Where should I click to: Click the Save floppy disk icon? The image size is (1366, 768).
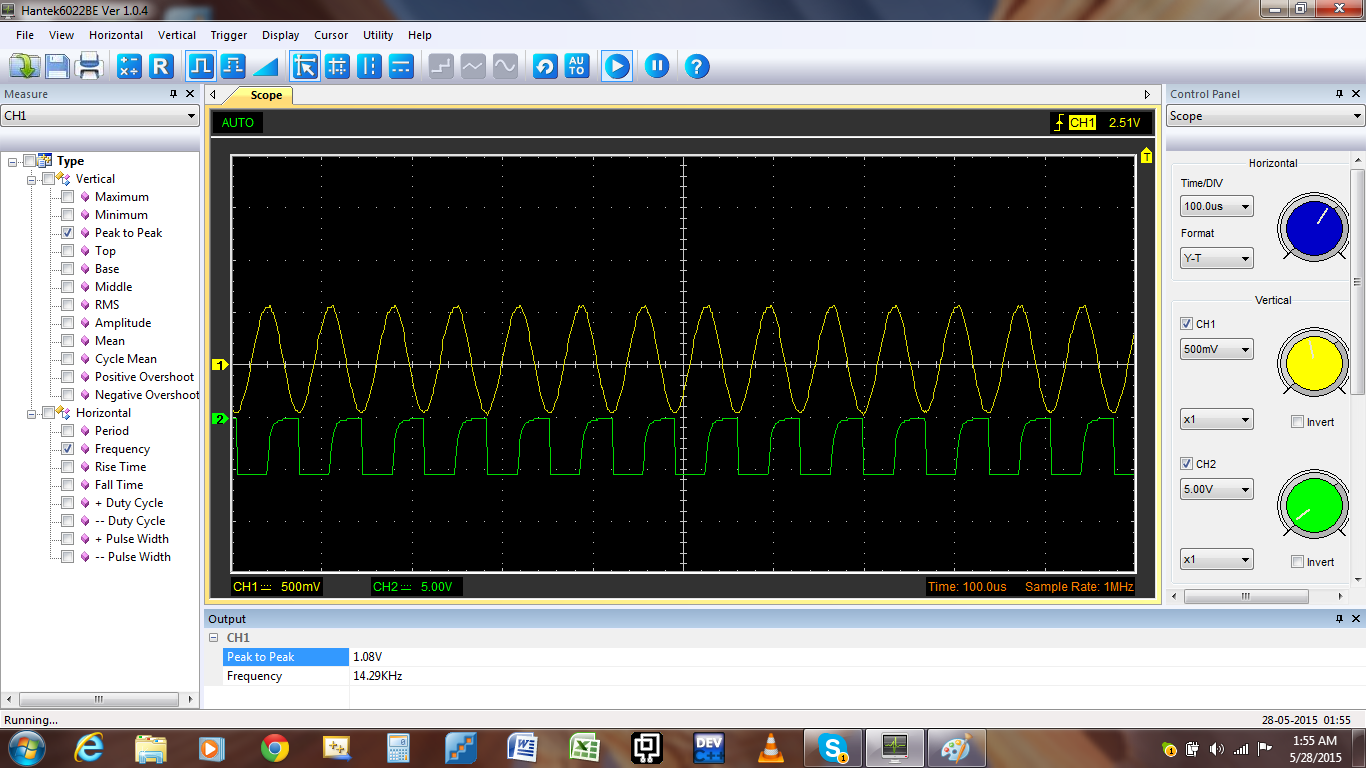(57, 67)
